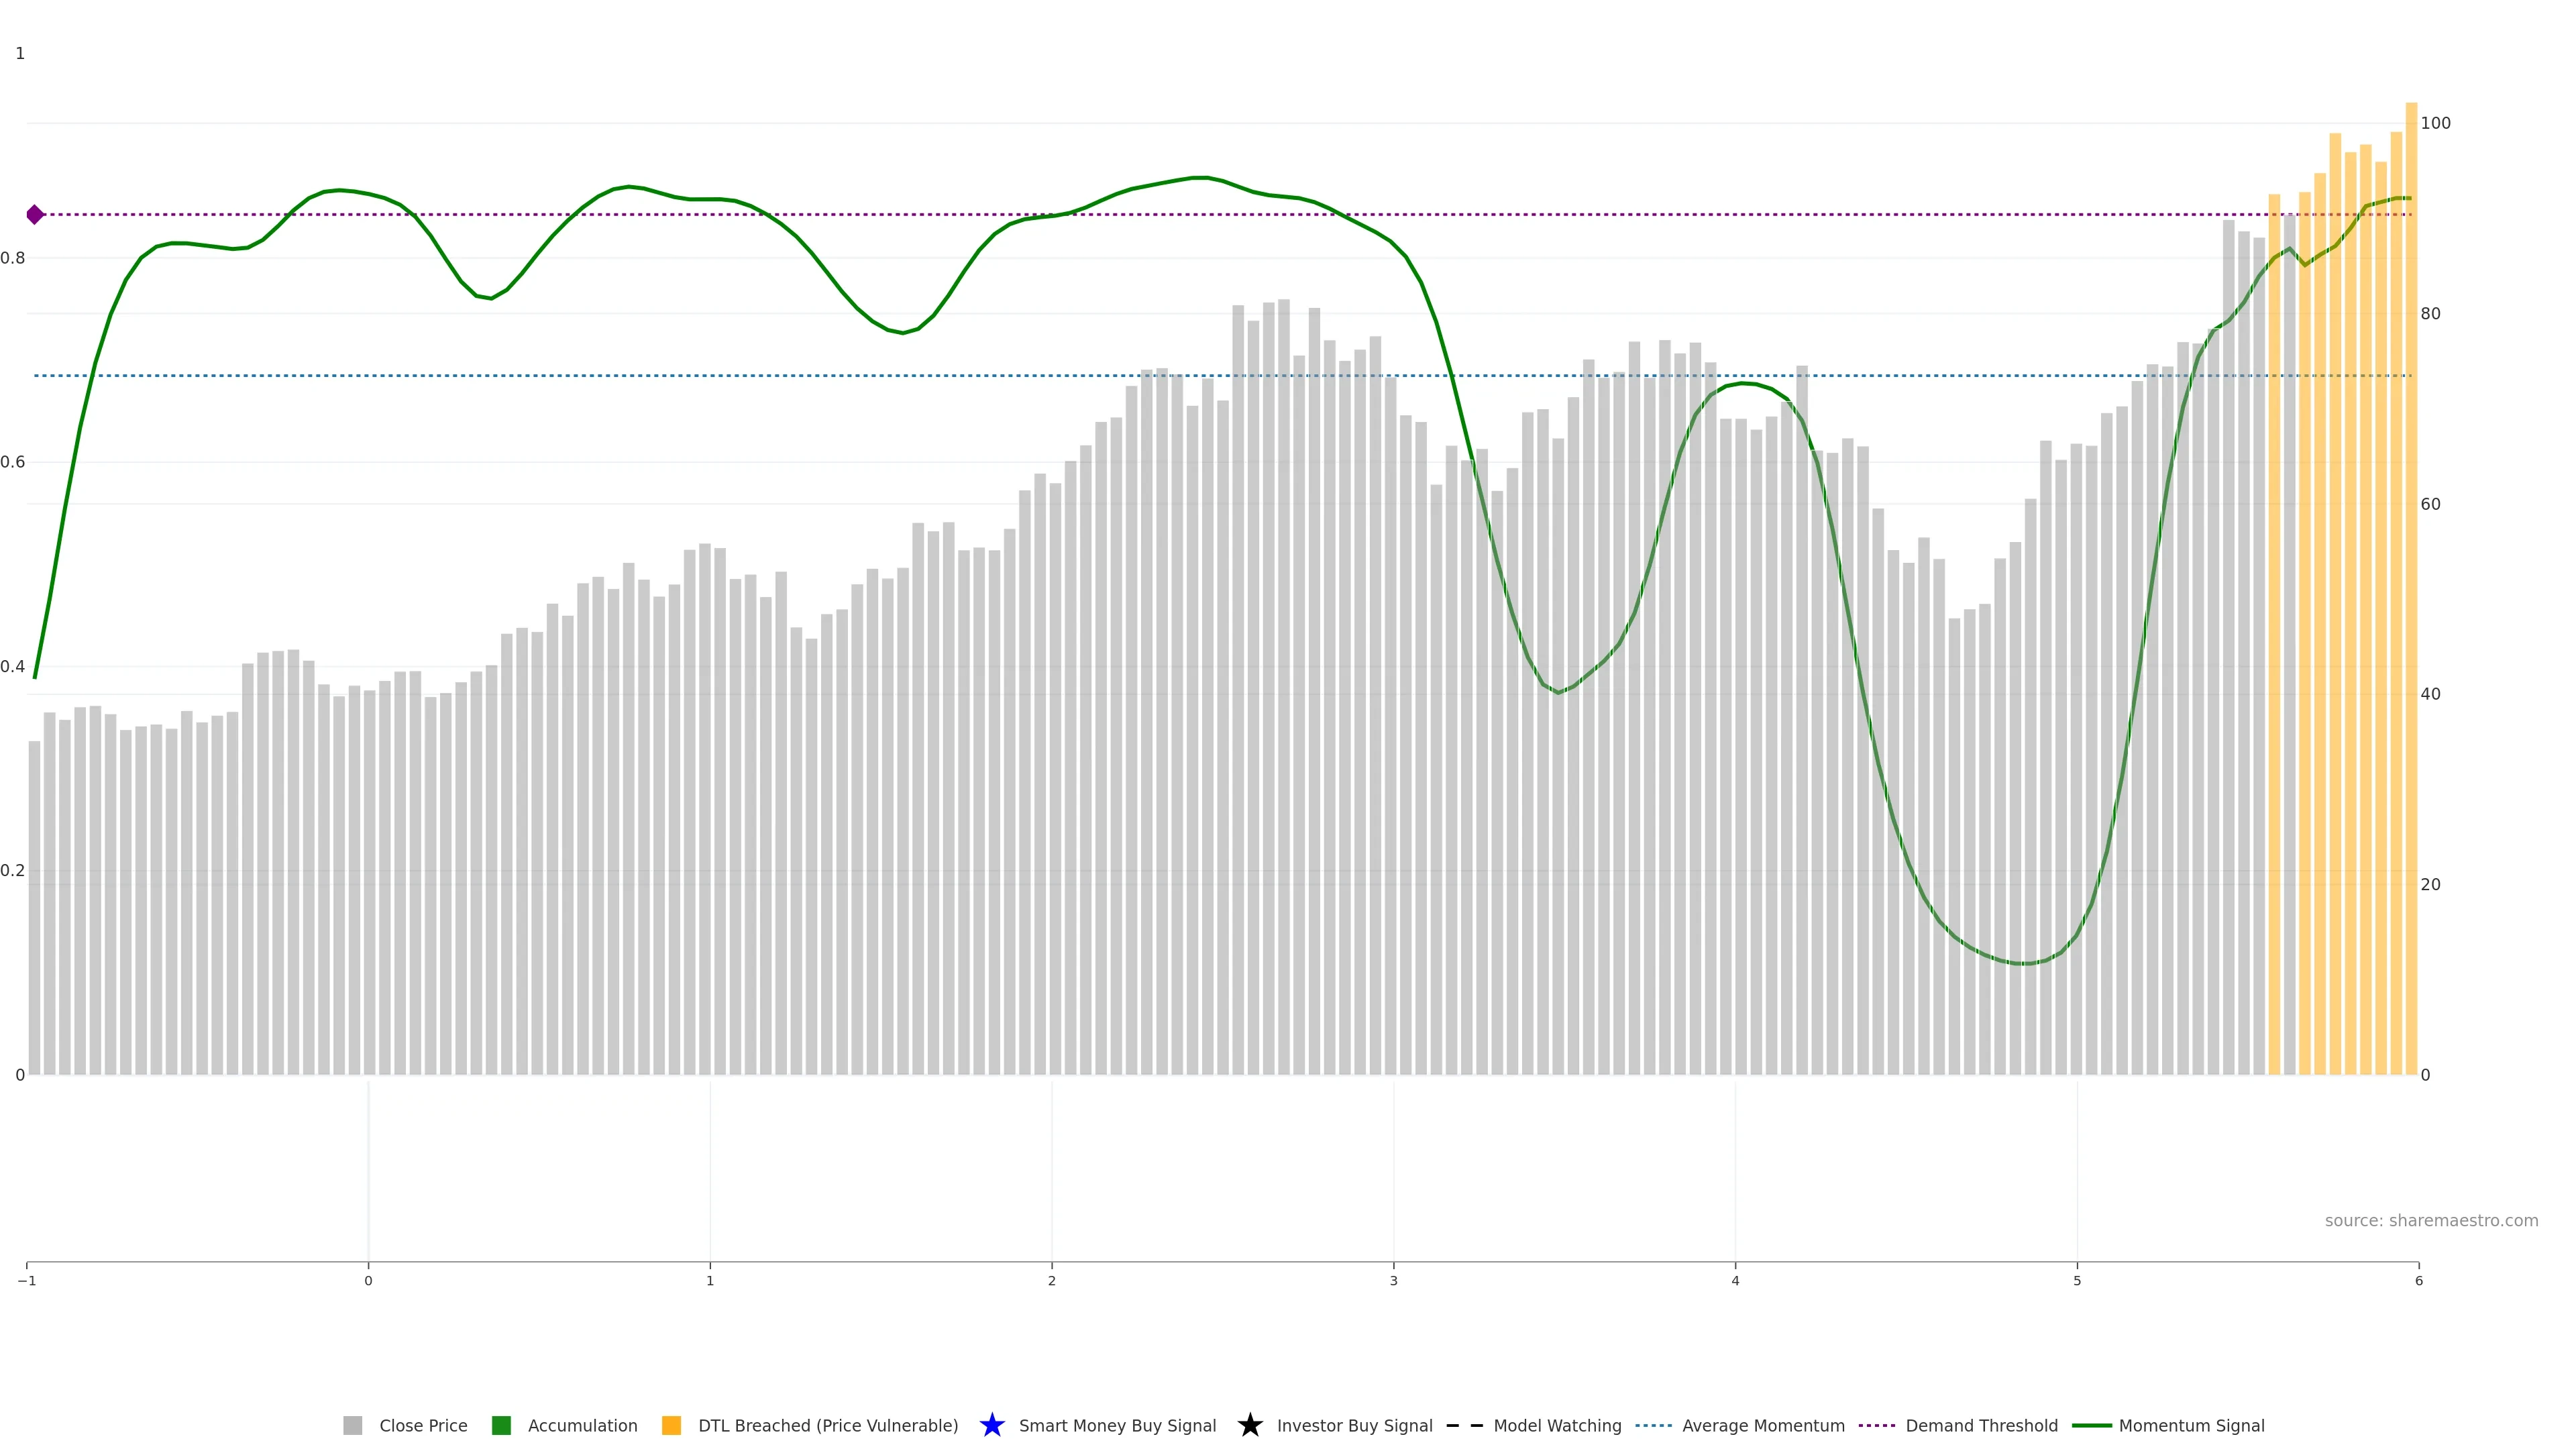Click the green Accumulation legend square
The image size is (2576, 1449).
501,1425
